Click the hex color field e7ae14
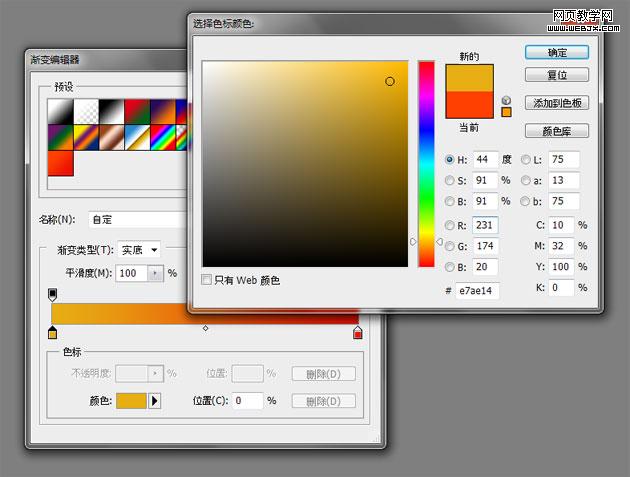The image size is (630, 477). point(477,291)
